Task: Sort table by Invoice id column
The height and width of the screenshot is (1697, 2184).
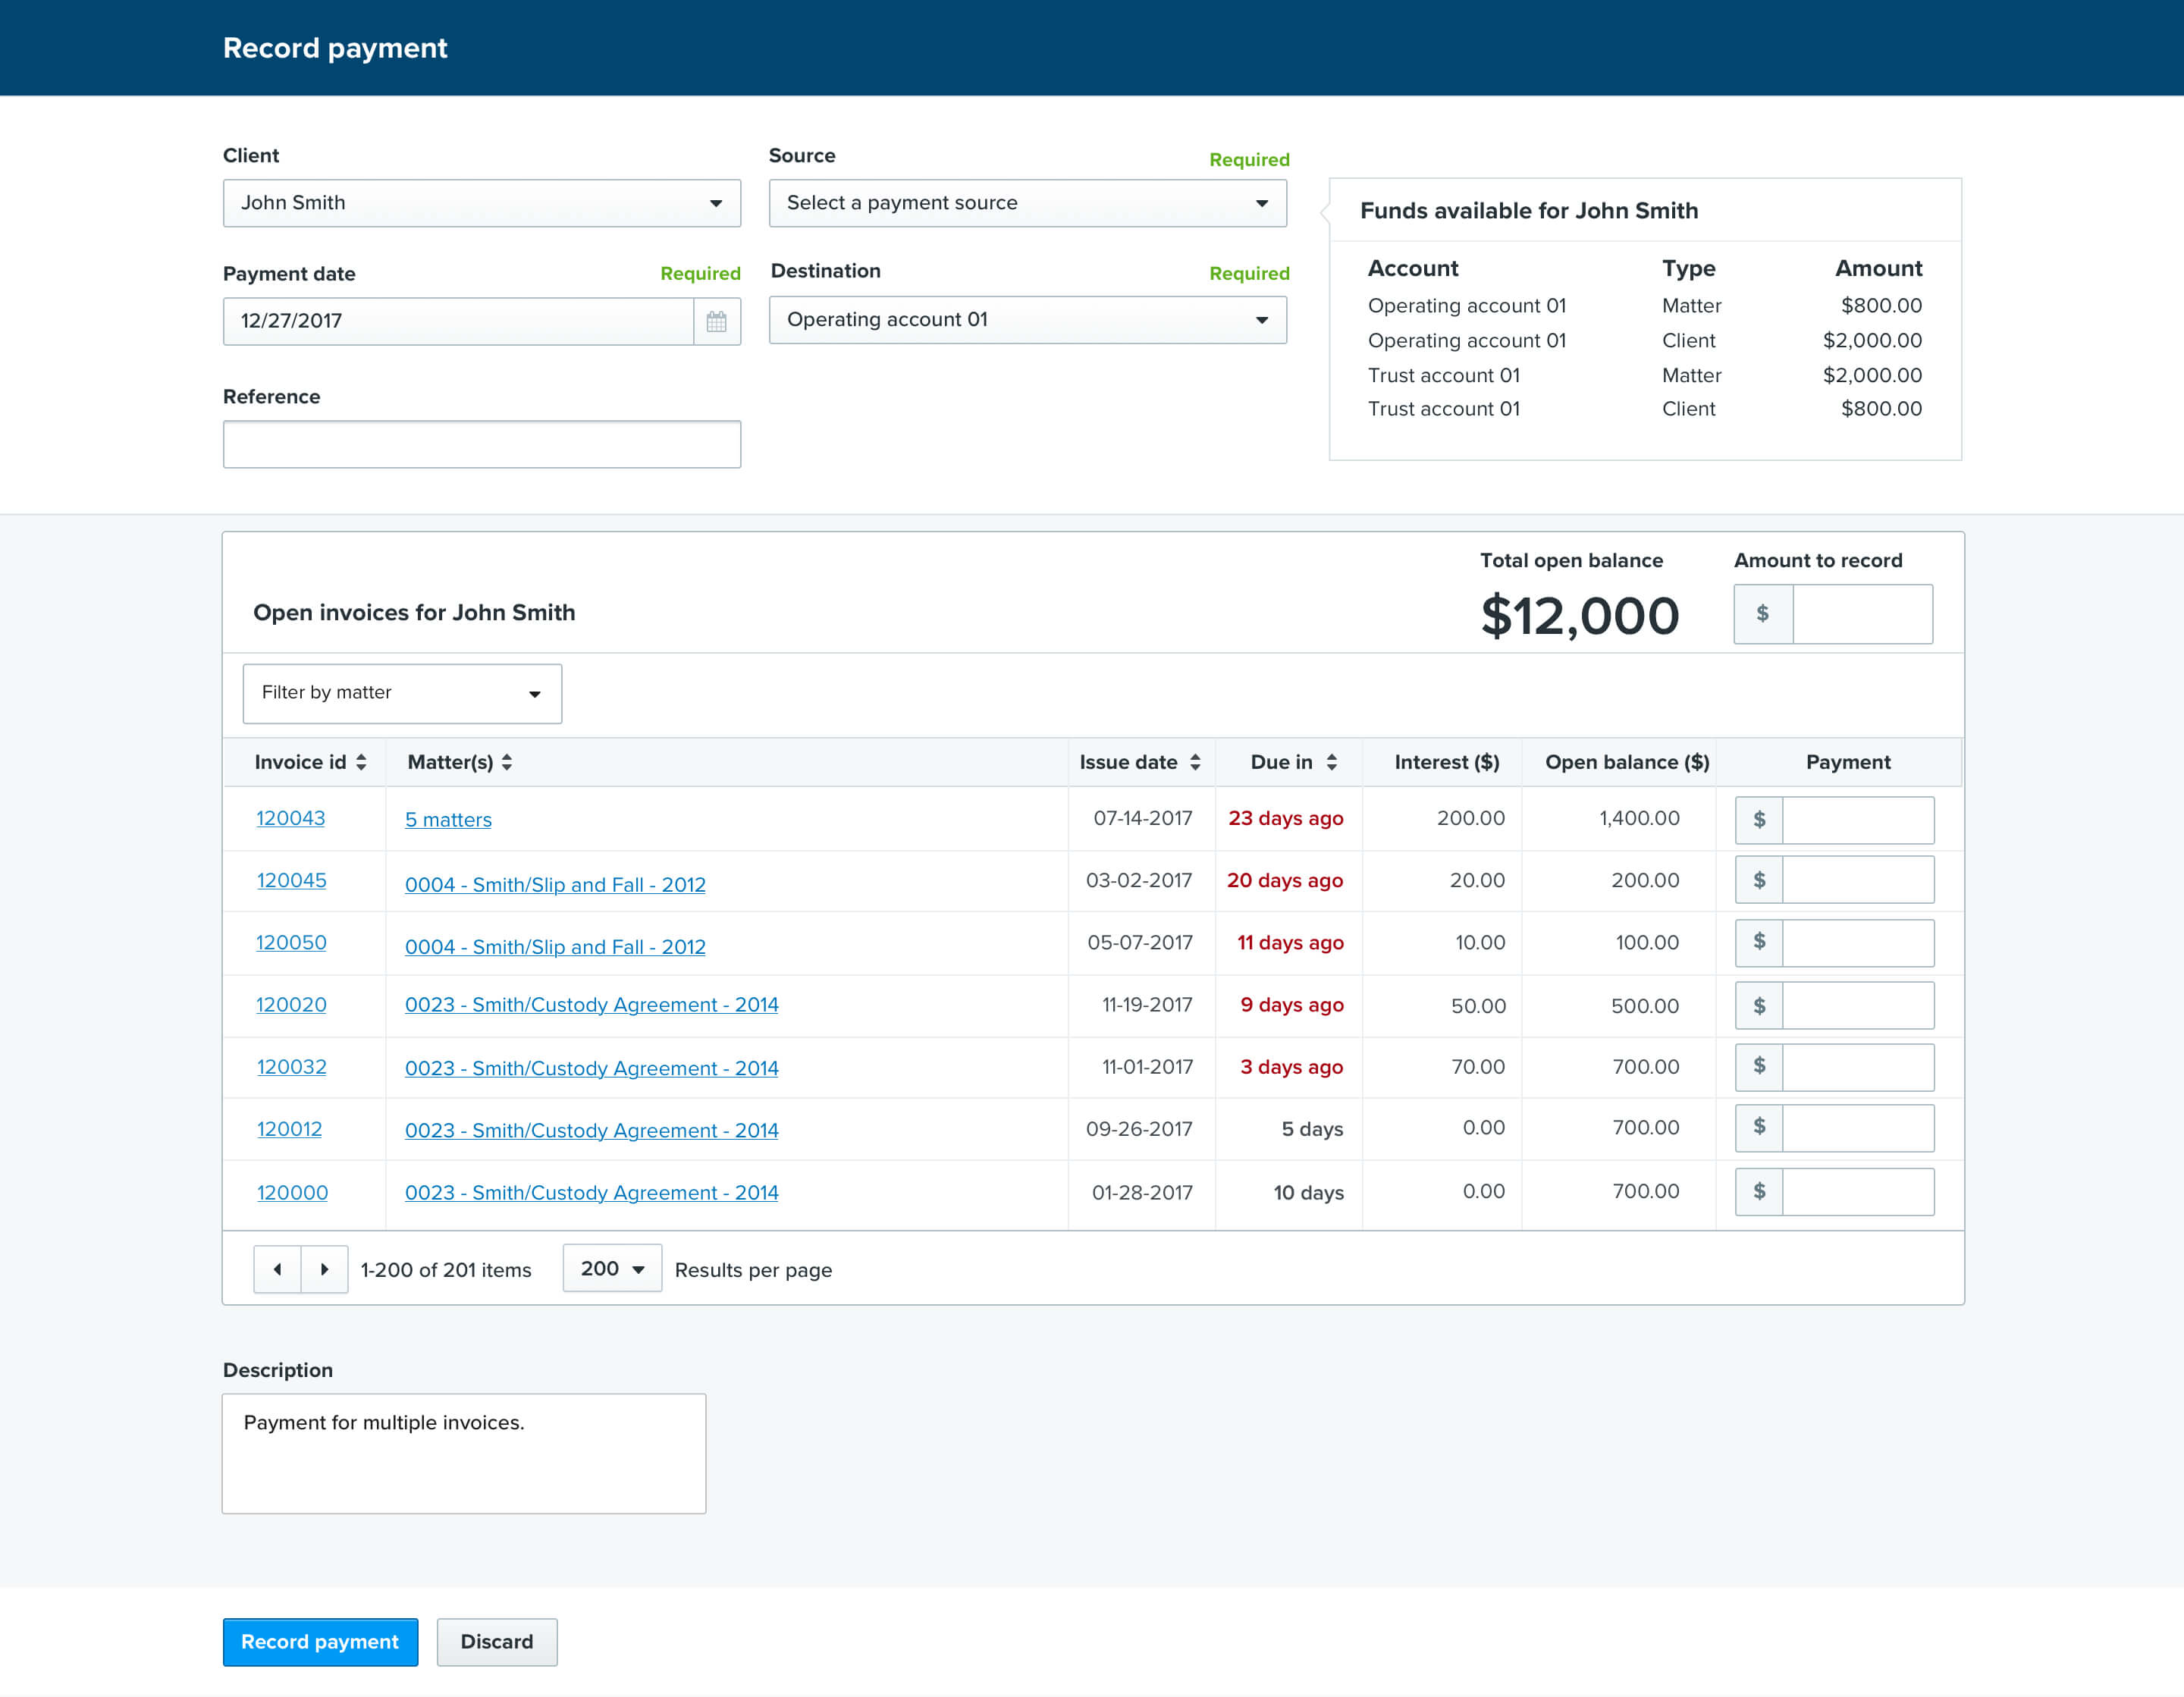Action: click(361, 762)
